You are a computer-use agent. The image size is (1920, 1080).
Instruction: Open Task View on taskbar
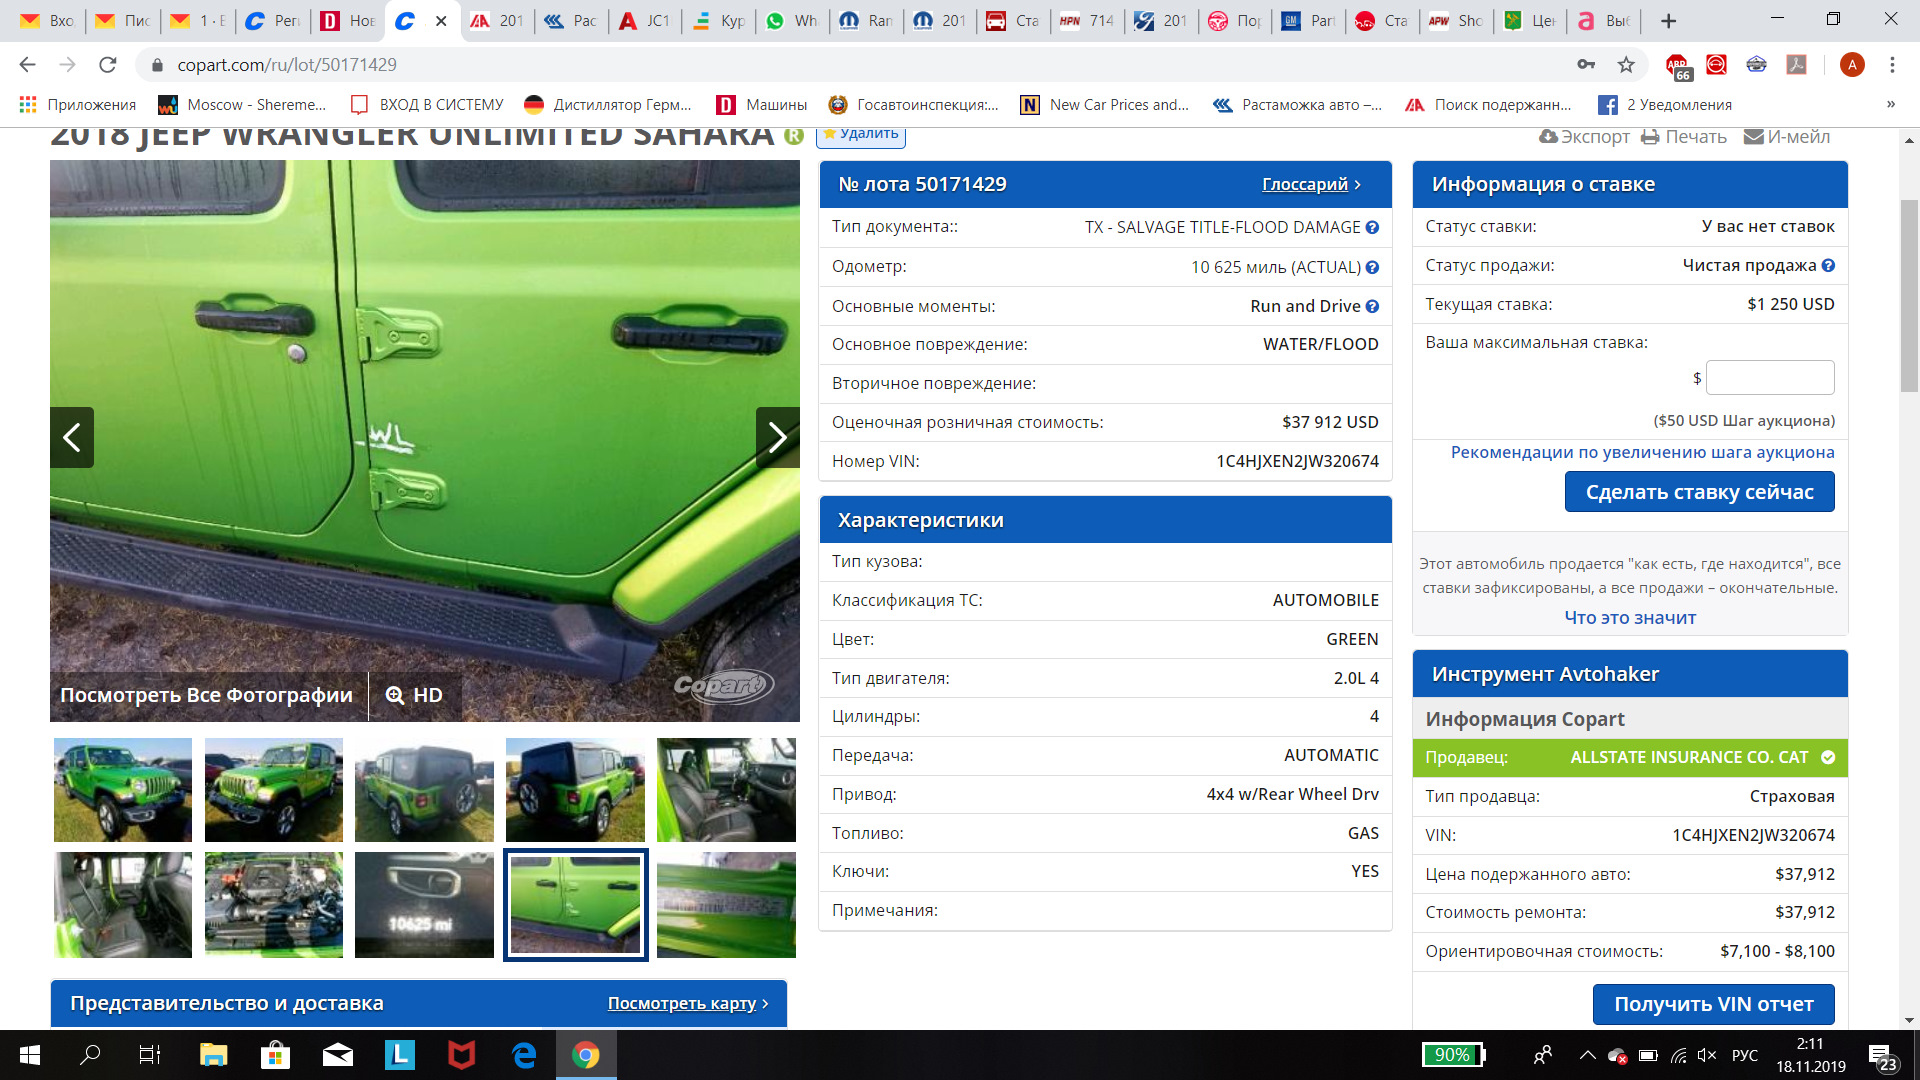(x=150, y=1055)
